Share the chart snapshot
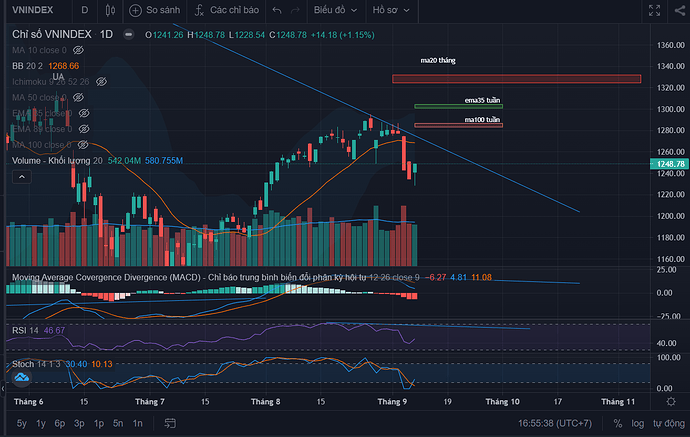 click(x=680, y=10)
